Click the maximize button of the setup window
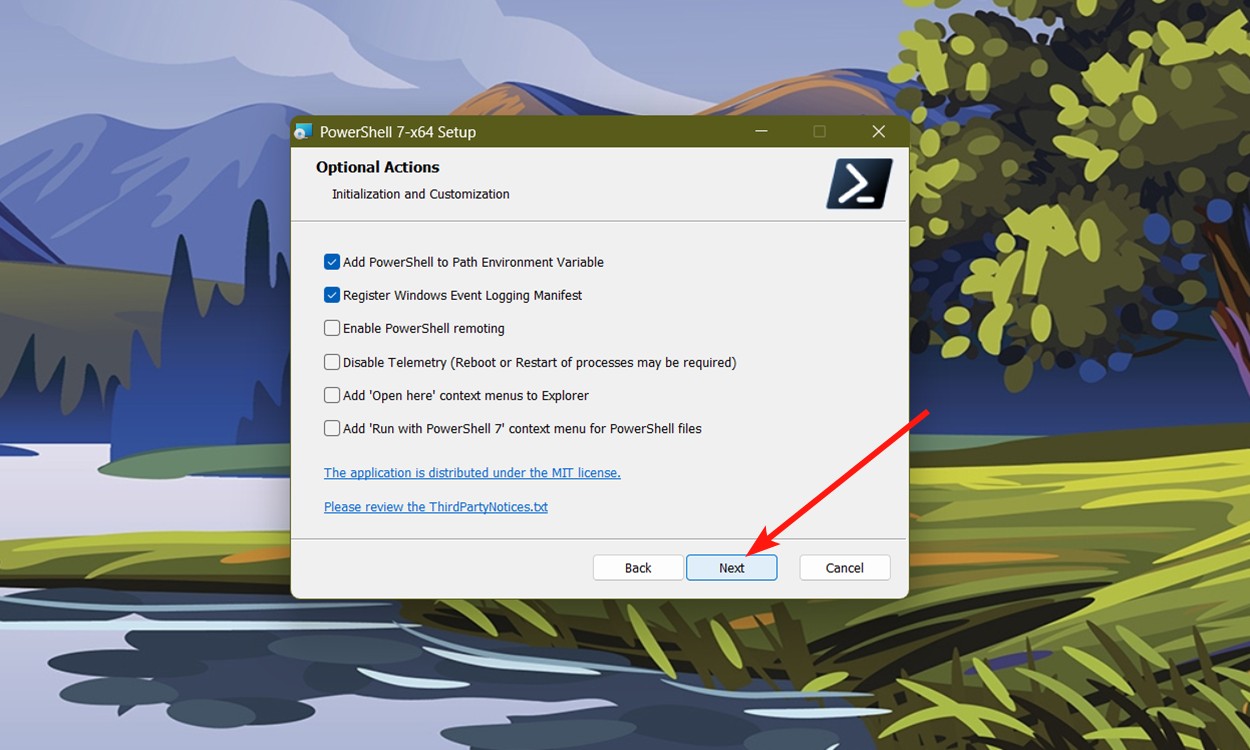The image size is (1250, 750). click(819, 131)
